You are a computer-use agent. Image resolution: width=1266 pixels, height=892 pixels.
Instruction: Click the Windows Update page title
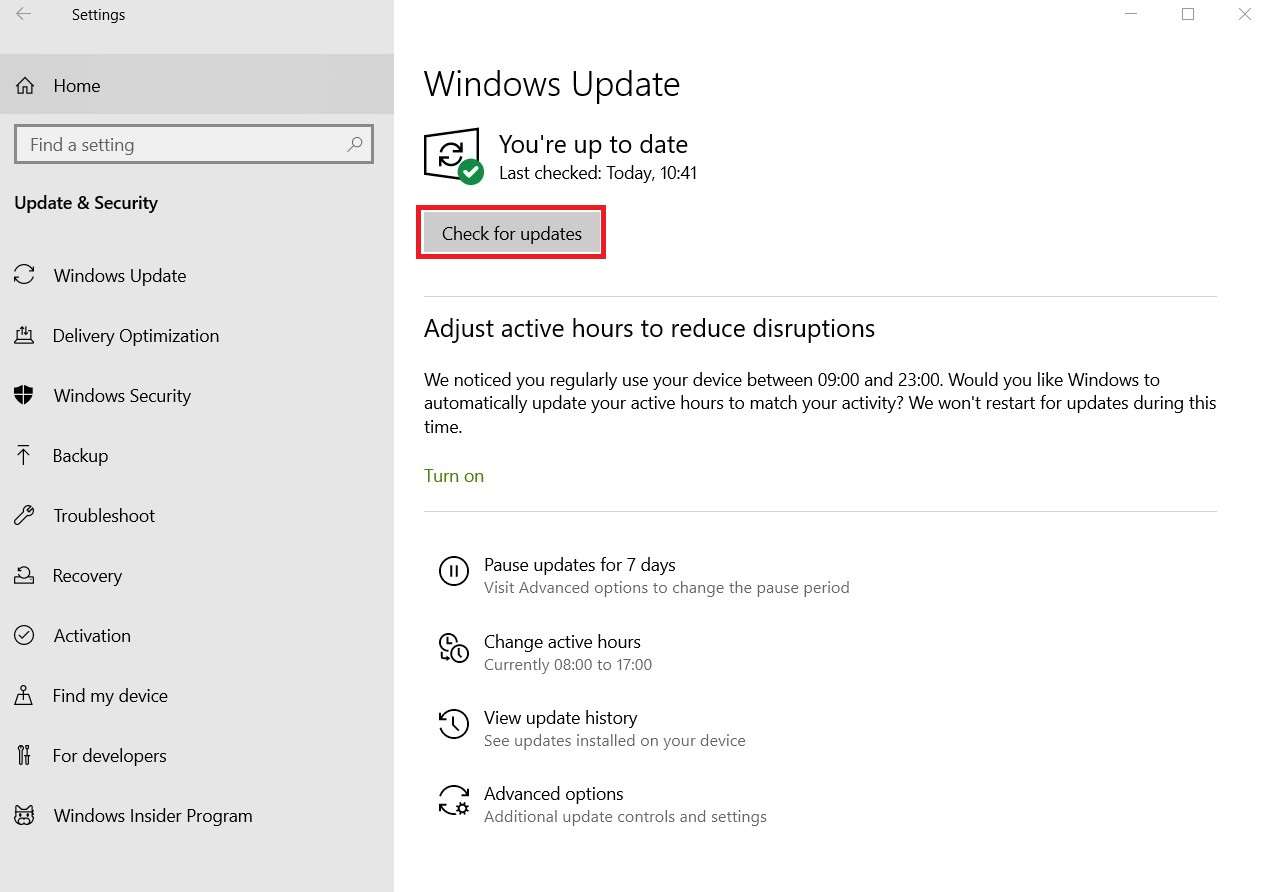tap(552, 84)
